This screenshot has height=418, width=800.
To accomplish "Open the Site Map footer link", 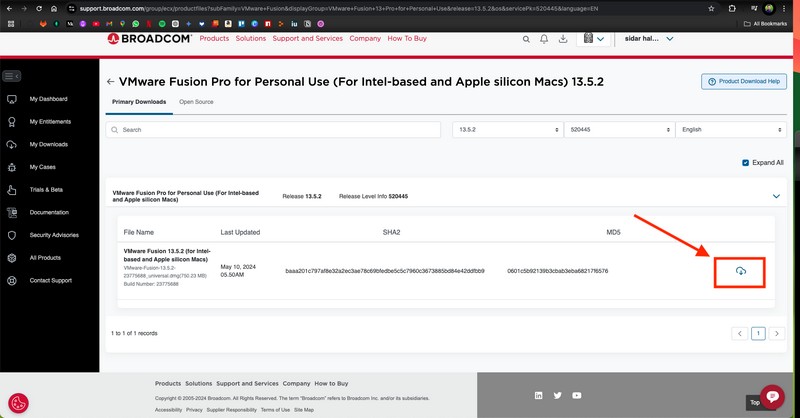I will 304,410.
